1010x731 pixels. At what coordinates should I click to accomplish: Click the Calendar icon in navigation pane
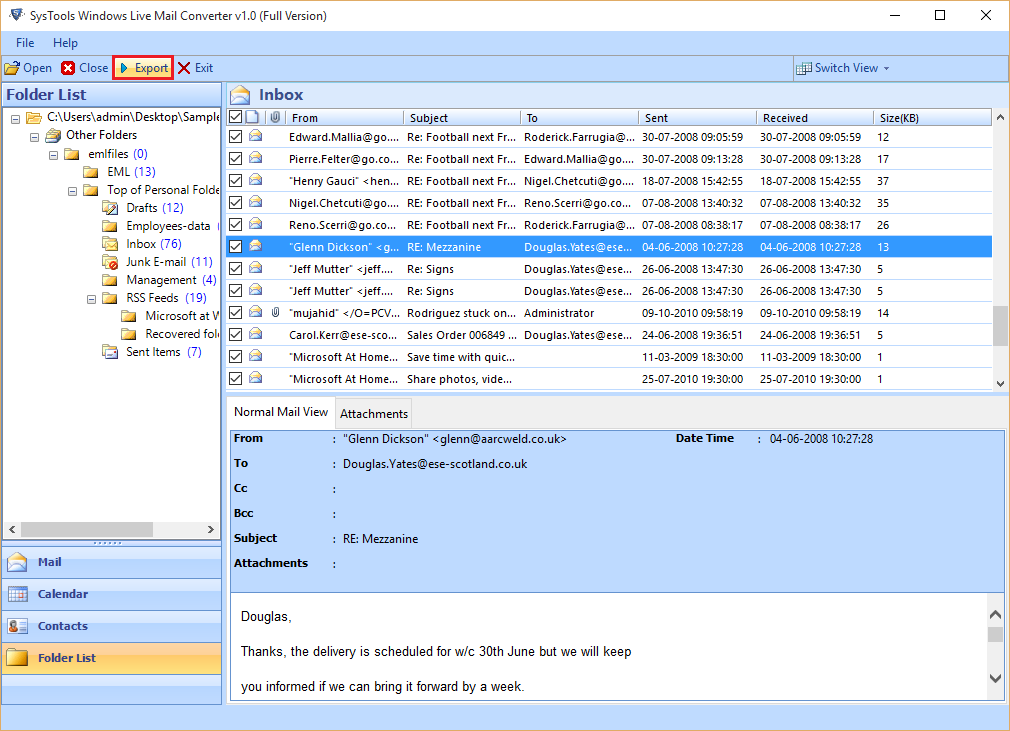pyautogui.click(x=17, y=594)
